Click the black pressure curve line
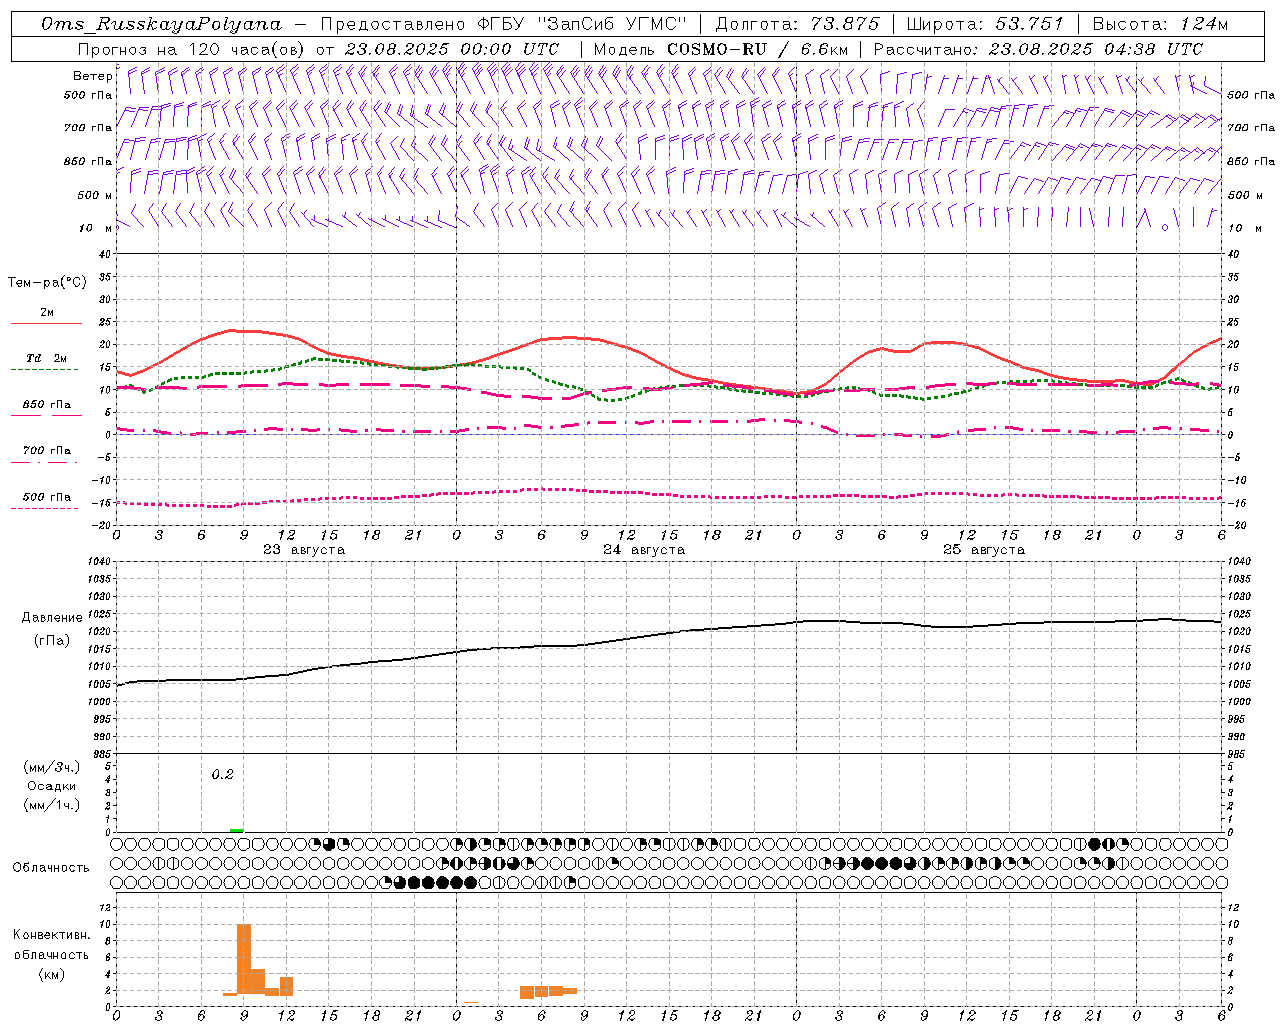1280x1024 pixels. pyautogui.click(x=668, y=634)
